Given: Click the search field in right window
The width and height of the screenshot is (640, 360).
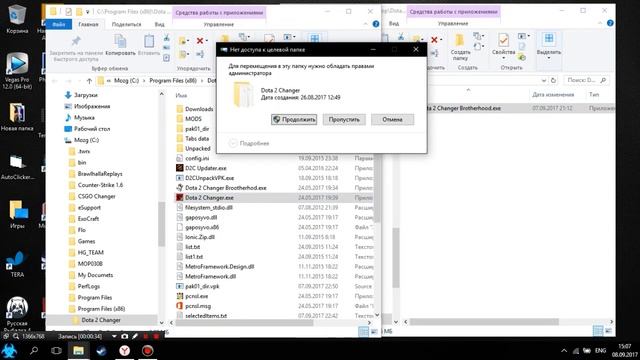Looking at the screenshot, I should pos(586,80).
